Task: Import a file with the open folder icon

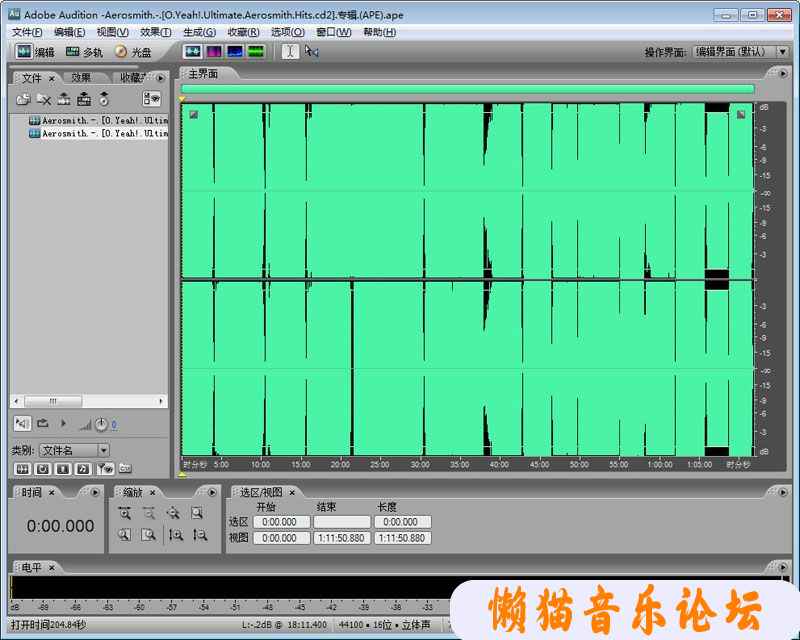Action: pyautogui.click(x=23, y=99)
